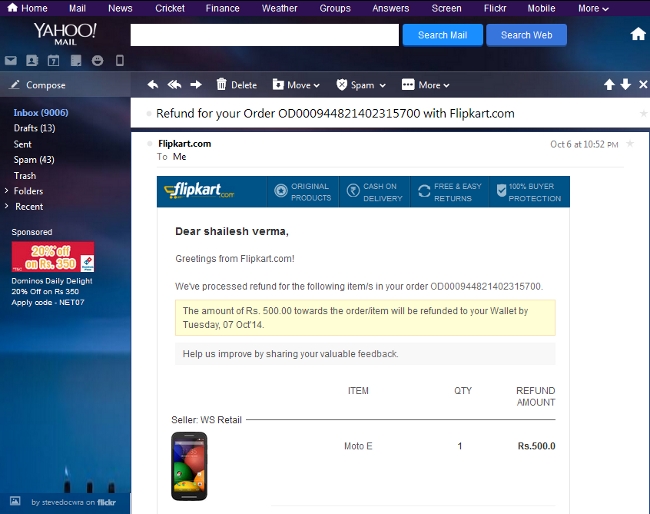Open Cricket in the top navigation
650x514 pixels.
pyautogui.click(x=170, y=8)
